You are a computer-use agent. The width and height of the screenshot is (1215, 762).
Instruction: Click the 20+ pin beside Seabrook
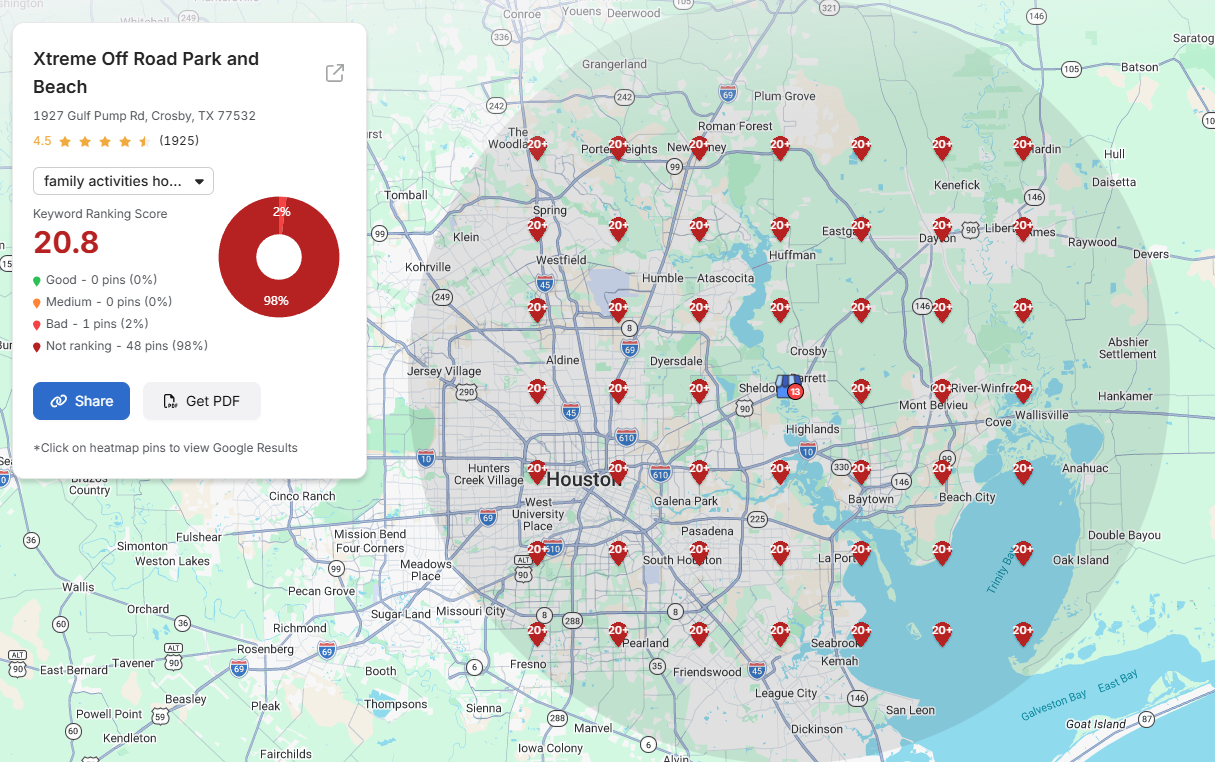pyautogui.click(x=861, y=634)
